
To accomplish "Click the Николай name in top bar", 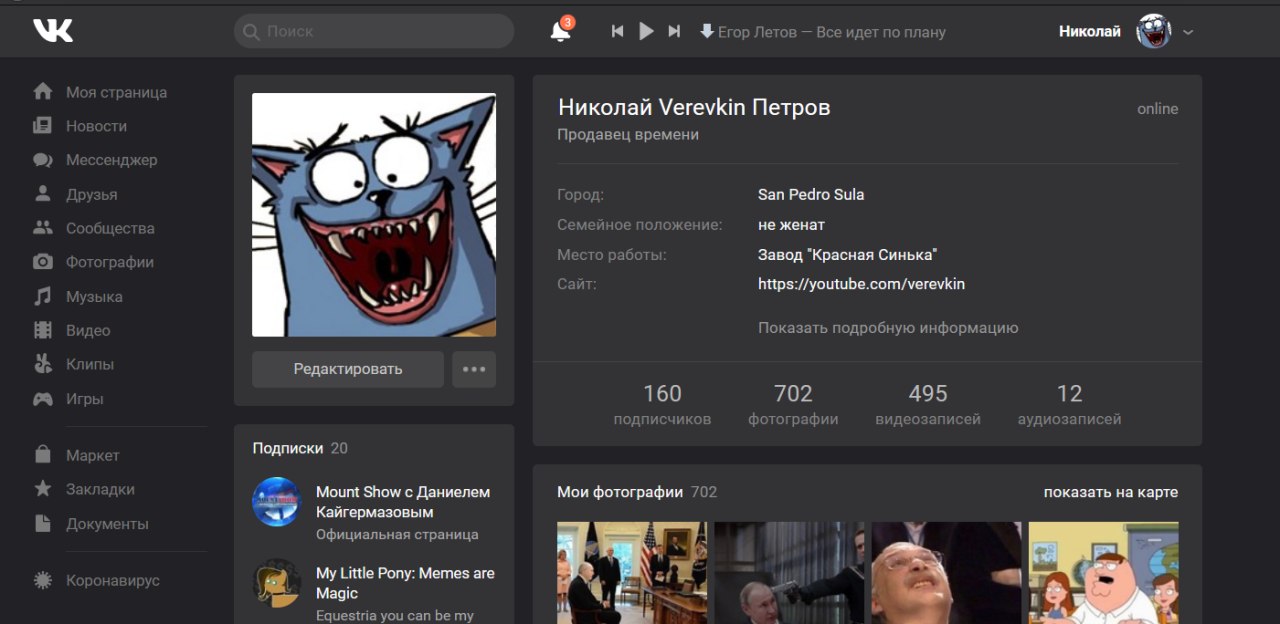I will [1090, 31].
